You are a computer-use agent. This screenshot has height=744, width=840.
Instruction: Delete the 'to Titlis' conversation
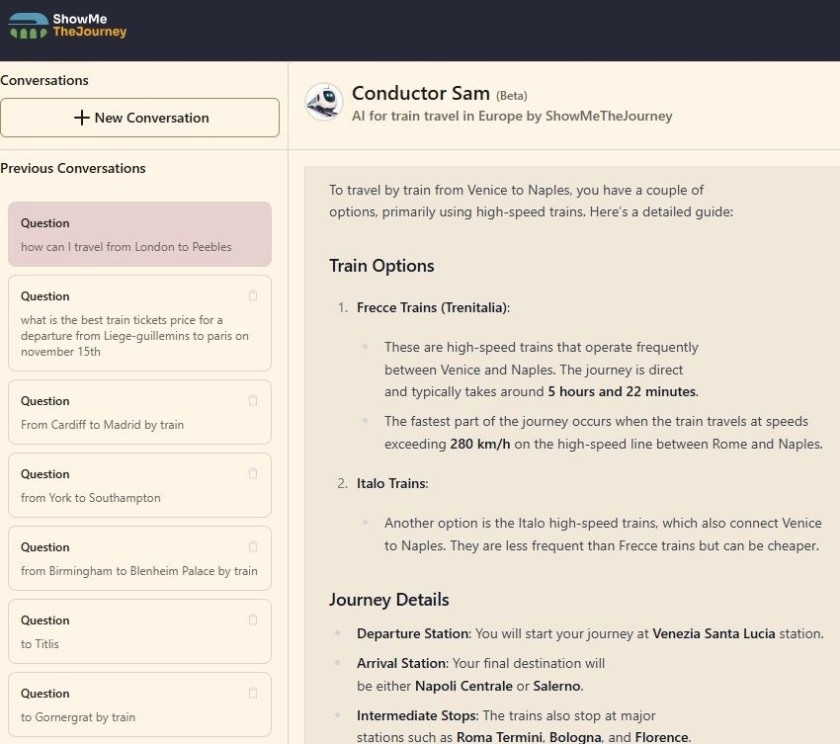(x=253, y=620)
